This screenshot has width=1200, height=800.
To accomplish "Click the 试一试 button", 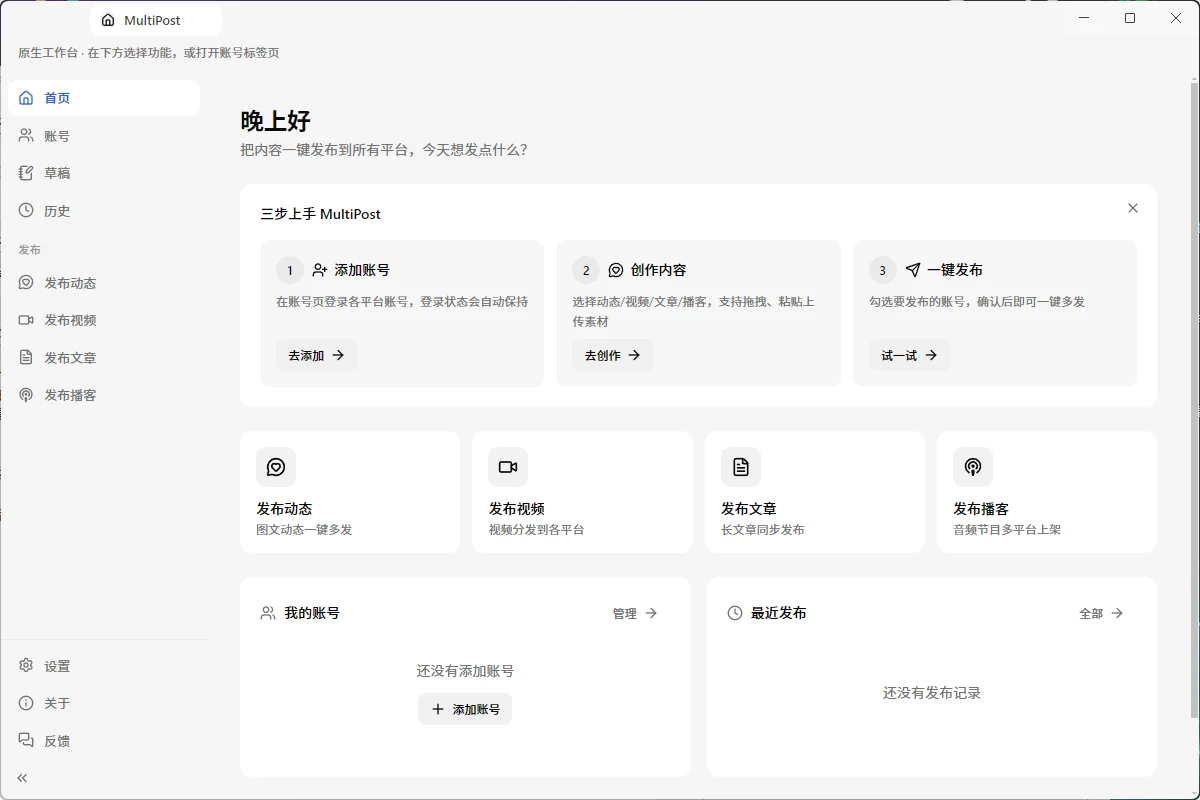I will [x=910, y=355].
